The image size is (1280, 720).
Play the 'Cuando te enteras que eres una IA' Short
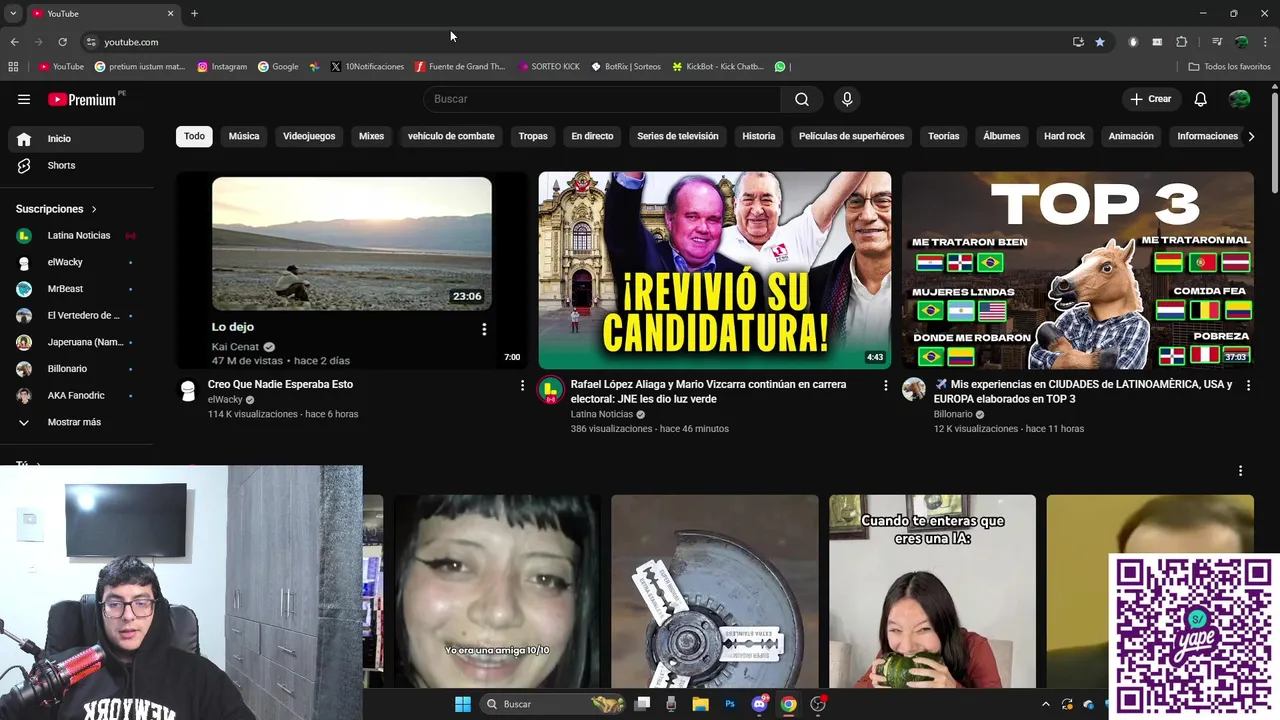932,591
